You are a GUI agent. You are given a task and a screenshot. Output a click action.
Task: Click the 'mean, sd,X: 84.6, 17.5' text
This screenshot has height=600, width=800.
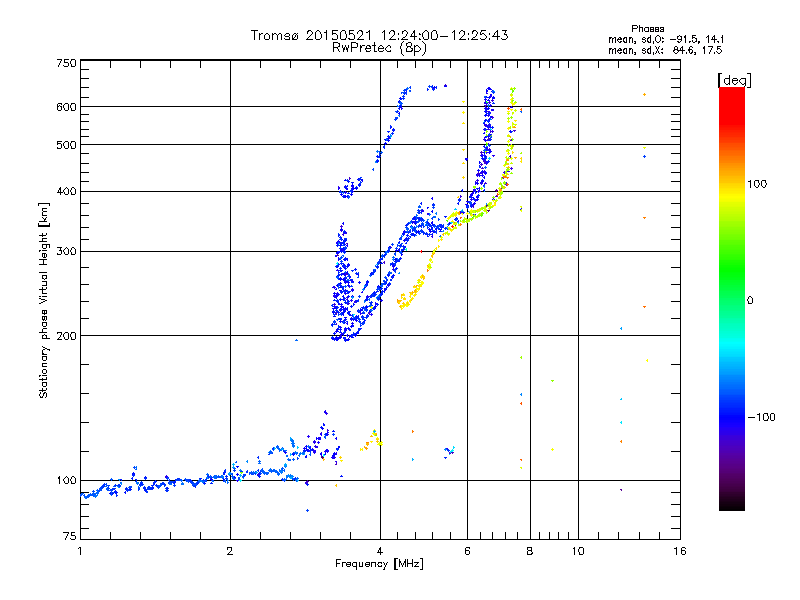tap(665, 51)
